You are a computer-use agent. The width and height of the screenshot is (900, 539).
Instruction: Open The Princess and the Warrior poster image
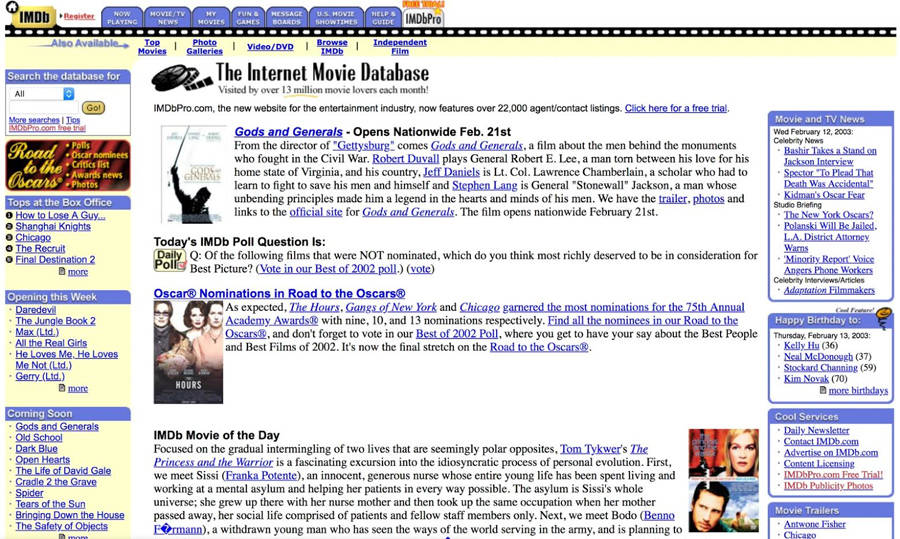click(723, 480)
